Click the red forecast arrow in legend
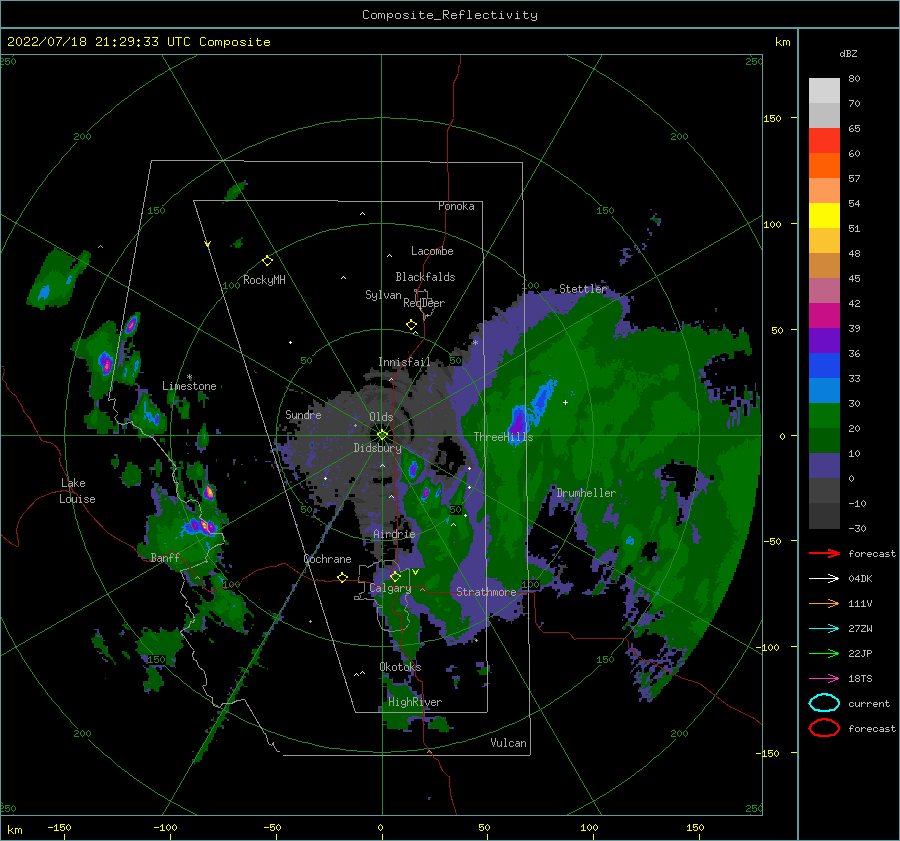This screenshot has height=841, width=900. point(824,553)
